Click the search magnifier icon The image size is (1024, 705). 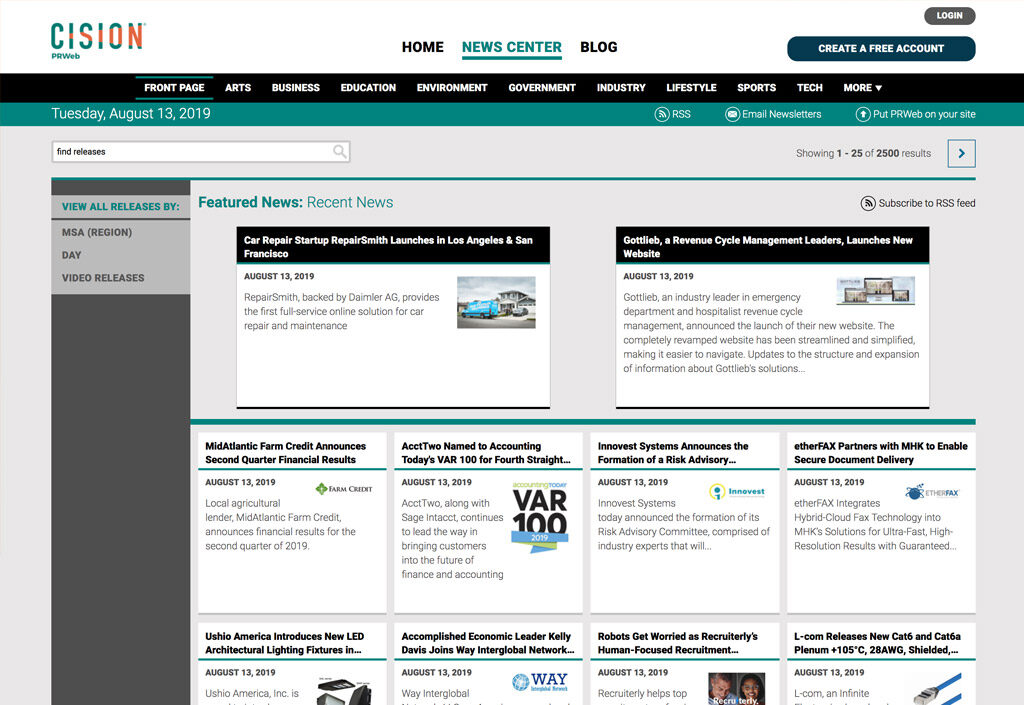coord(340,151)
